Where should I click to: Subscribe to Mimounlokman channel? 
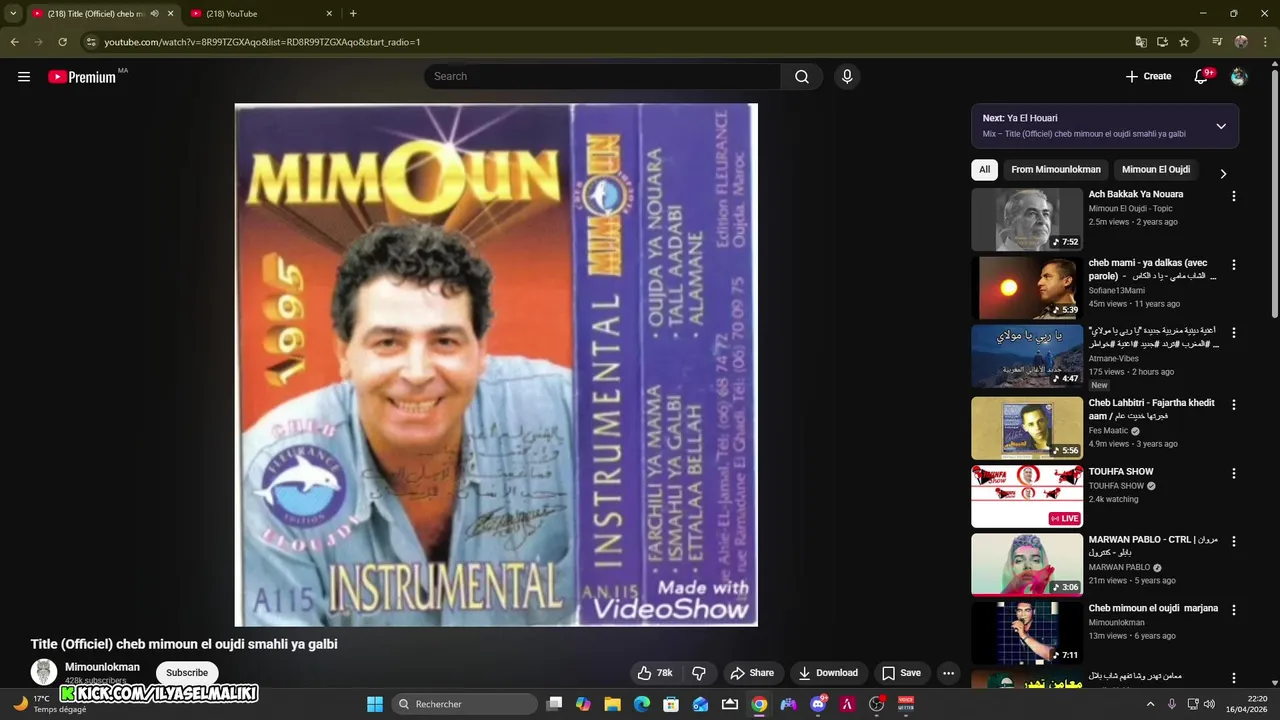point(187,673)
